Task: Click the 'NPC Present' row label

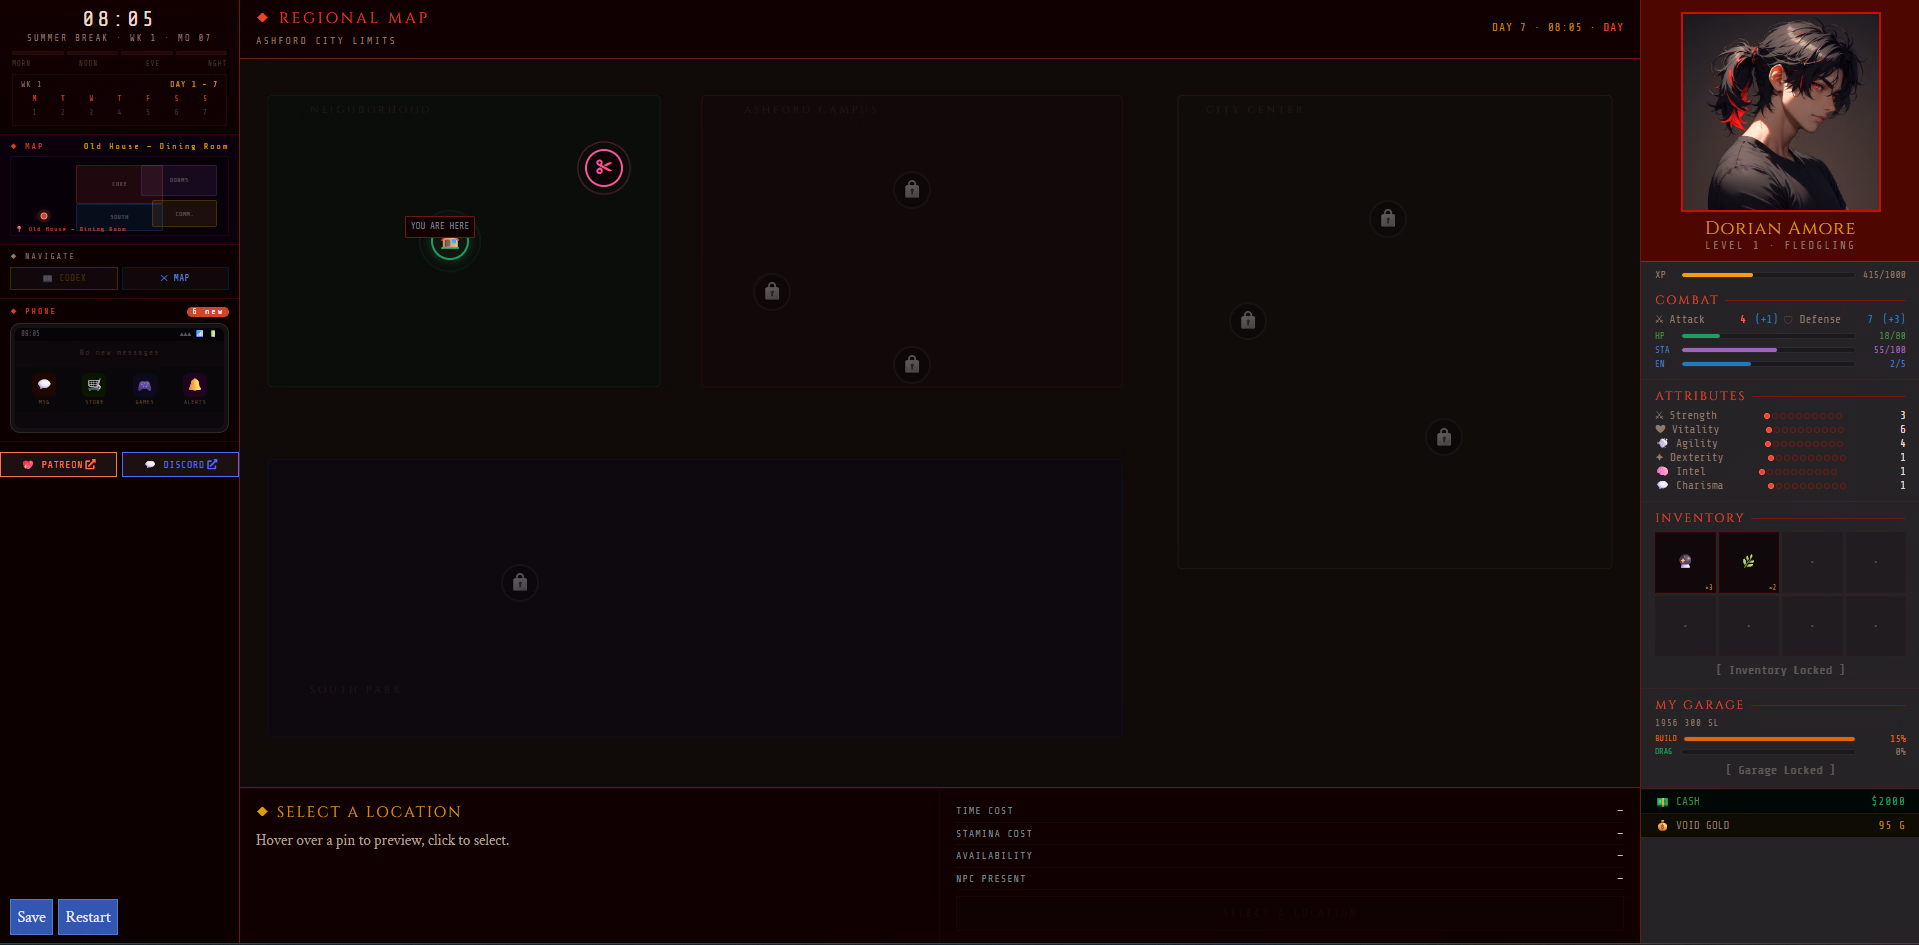Action: (x=990, y=879)
